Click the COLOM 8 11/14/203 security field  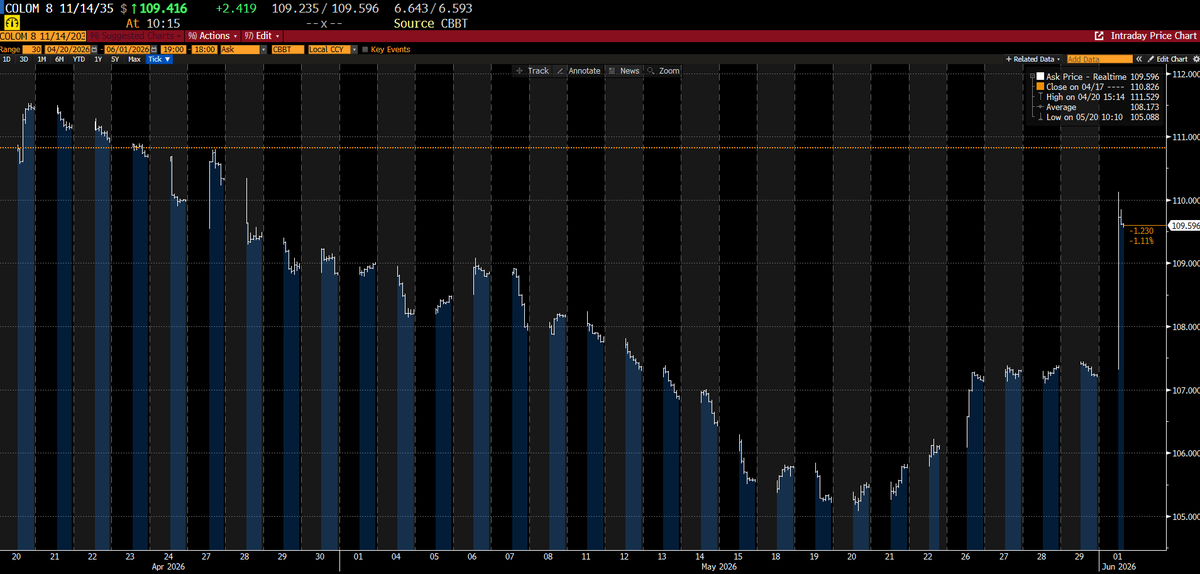point(43,36)
